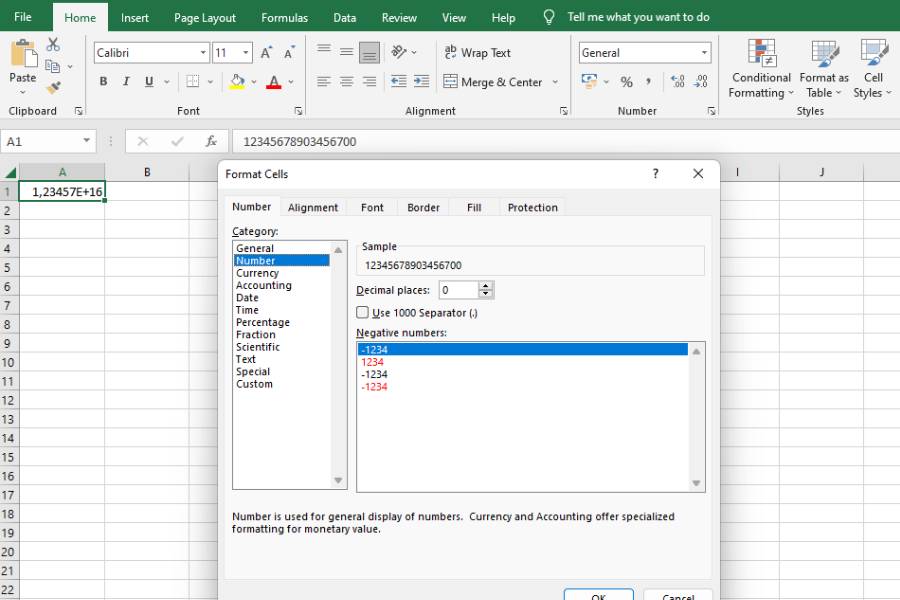Open fill color dropdown arrow
Image resolution: width=900 pixels, height=600 pixels.
254,82
